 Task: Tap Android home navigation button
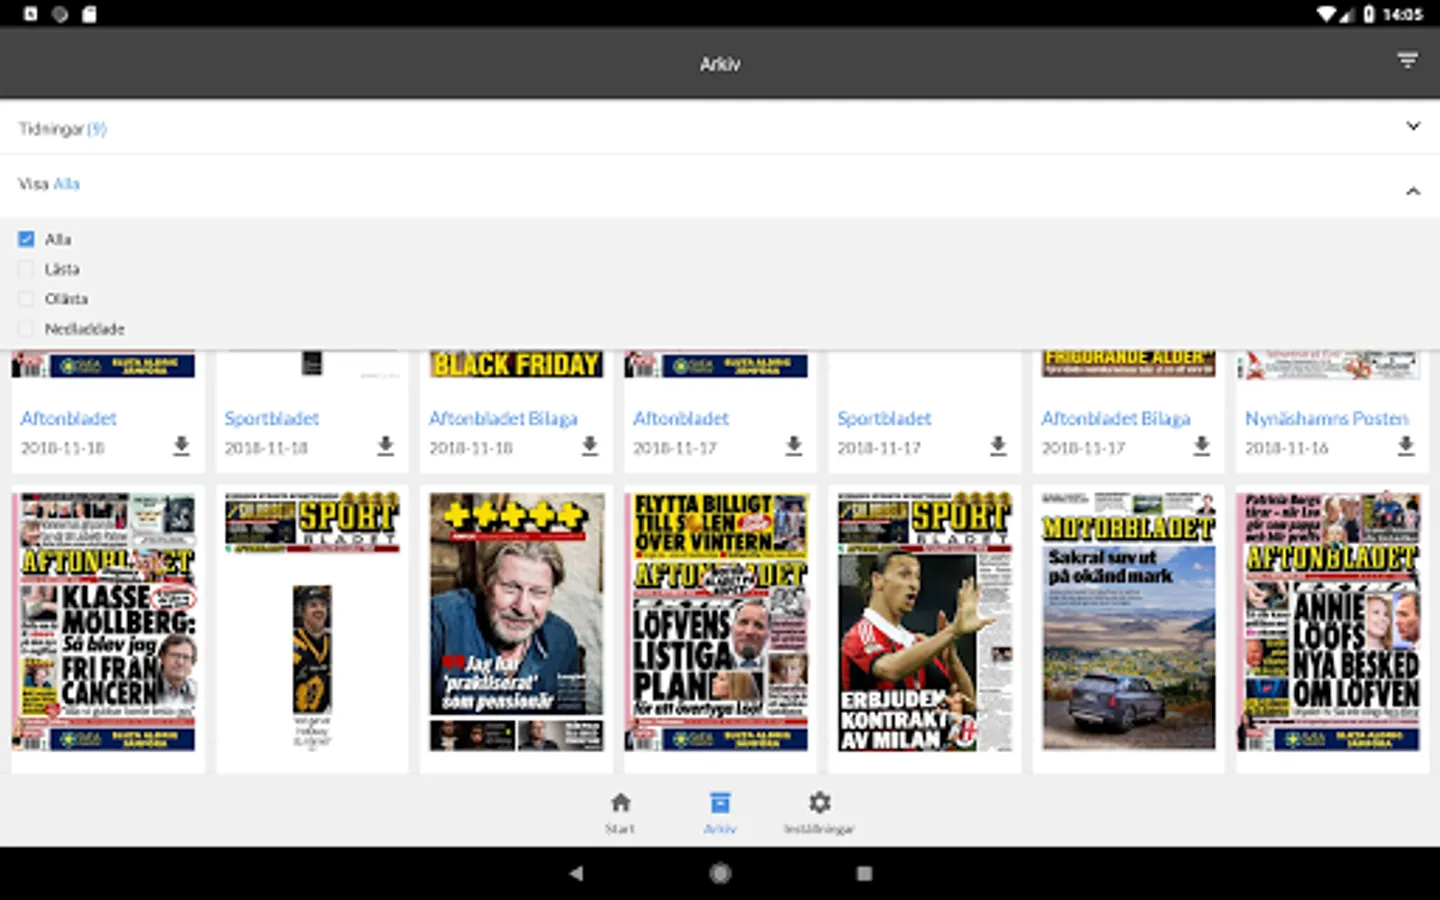720,873
